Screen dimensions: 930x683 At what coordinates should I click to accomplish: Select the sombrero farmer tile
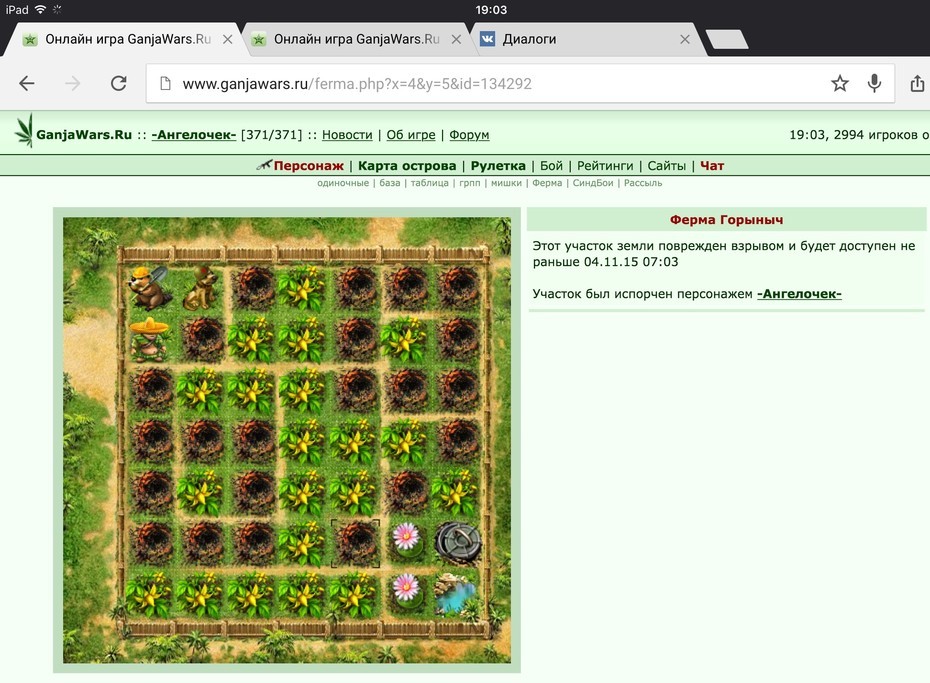(149, 339)
